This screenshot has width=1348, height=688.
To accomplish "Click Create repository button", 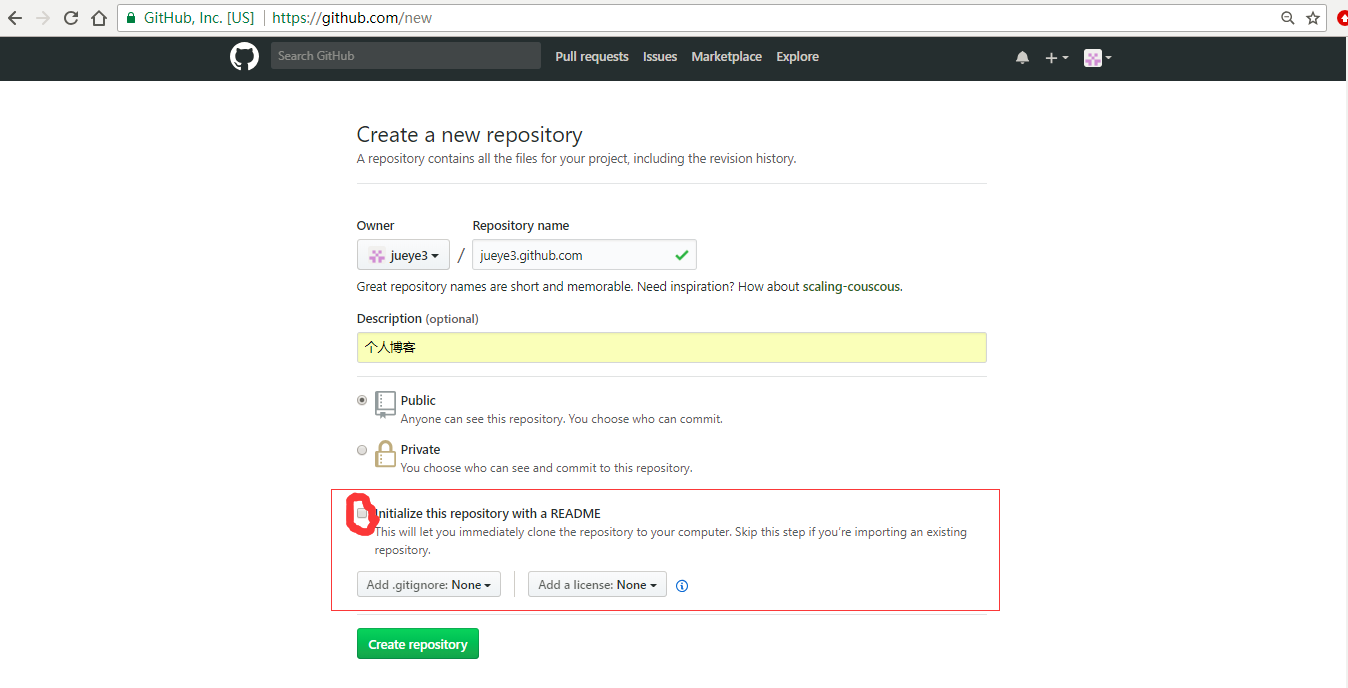I will tap(418, 644).
